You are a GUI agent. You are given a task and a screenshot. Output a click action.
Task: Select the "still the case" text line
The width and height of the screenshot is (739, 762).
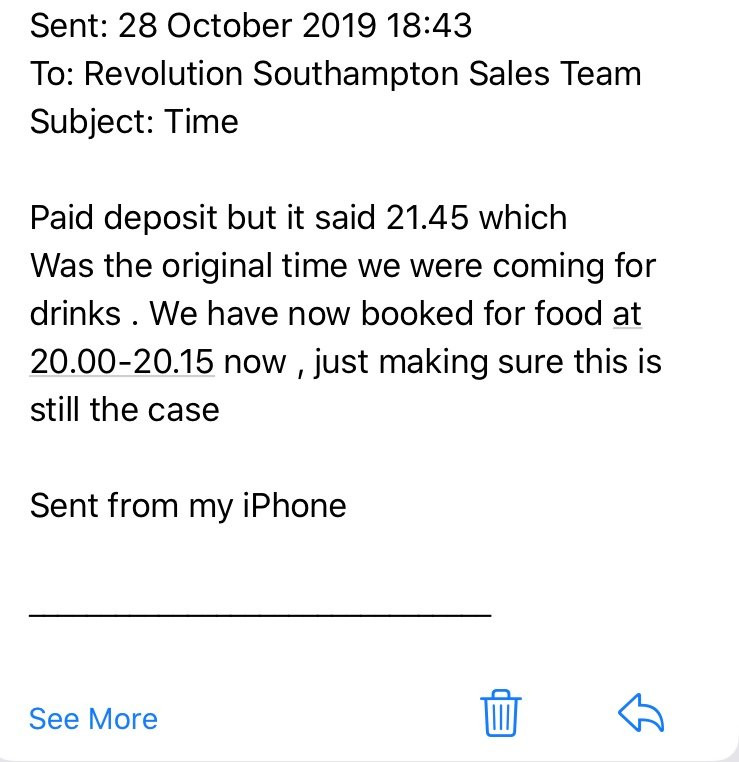click(124, 410)
